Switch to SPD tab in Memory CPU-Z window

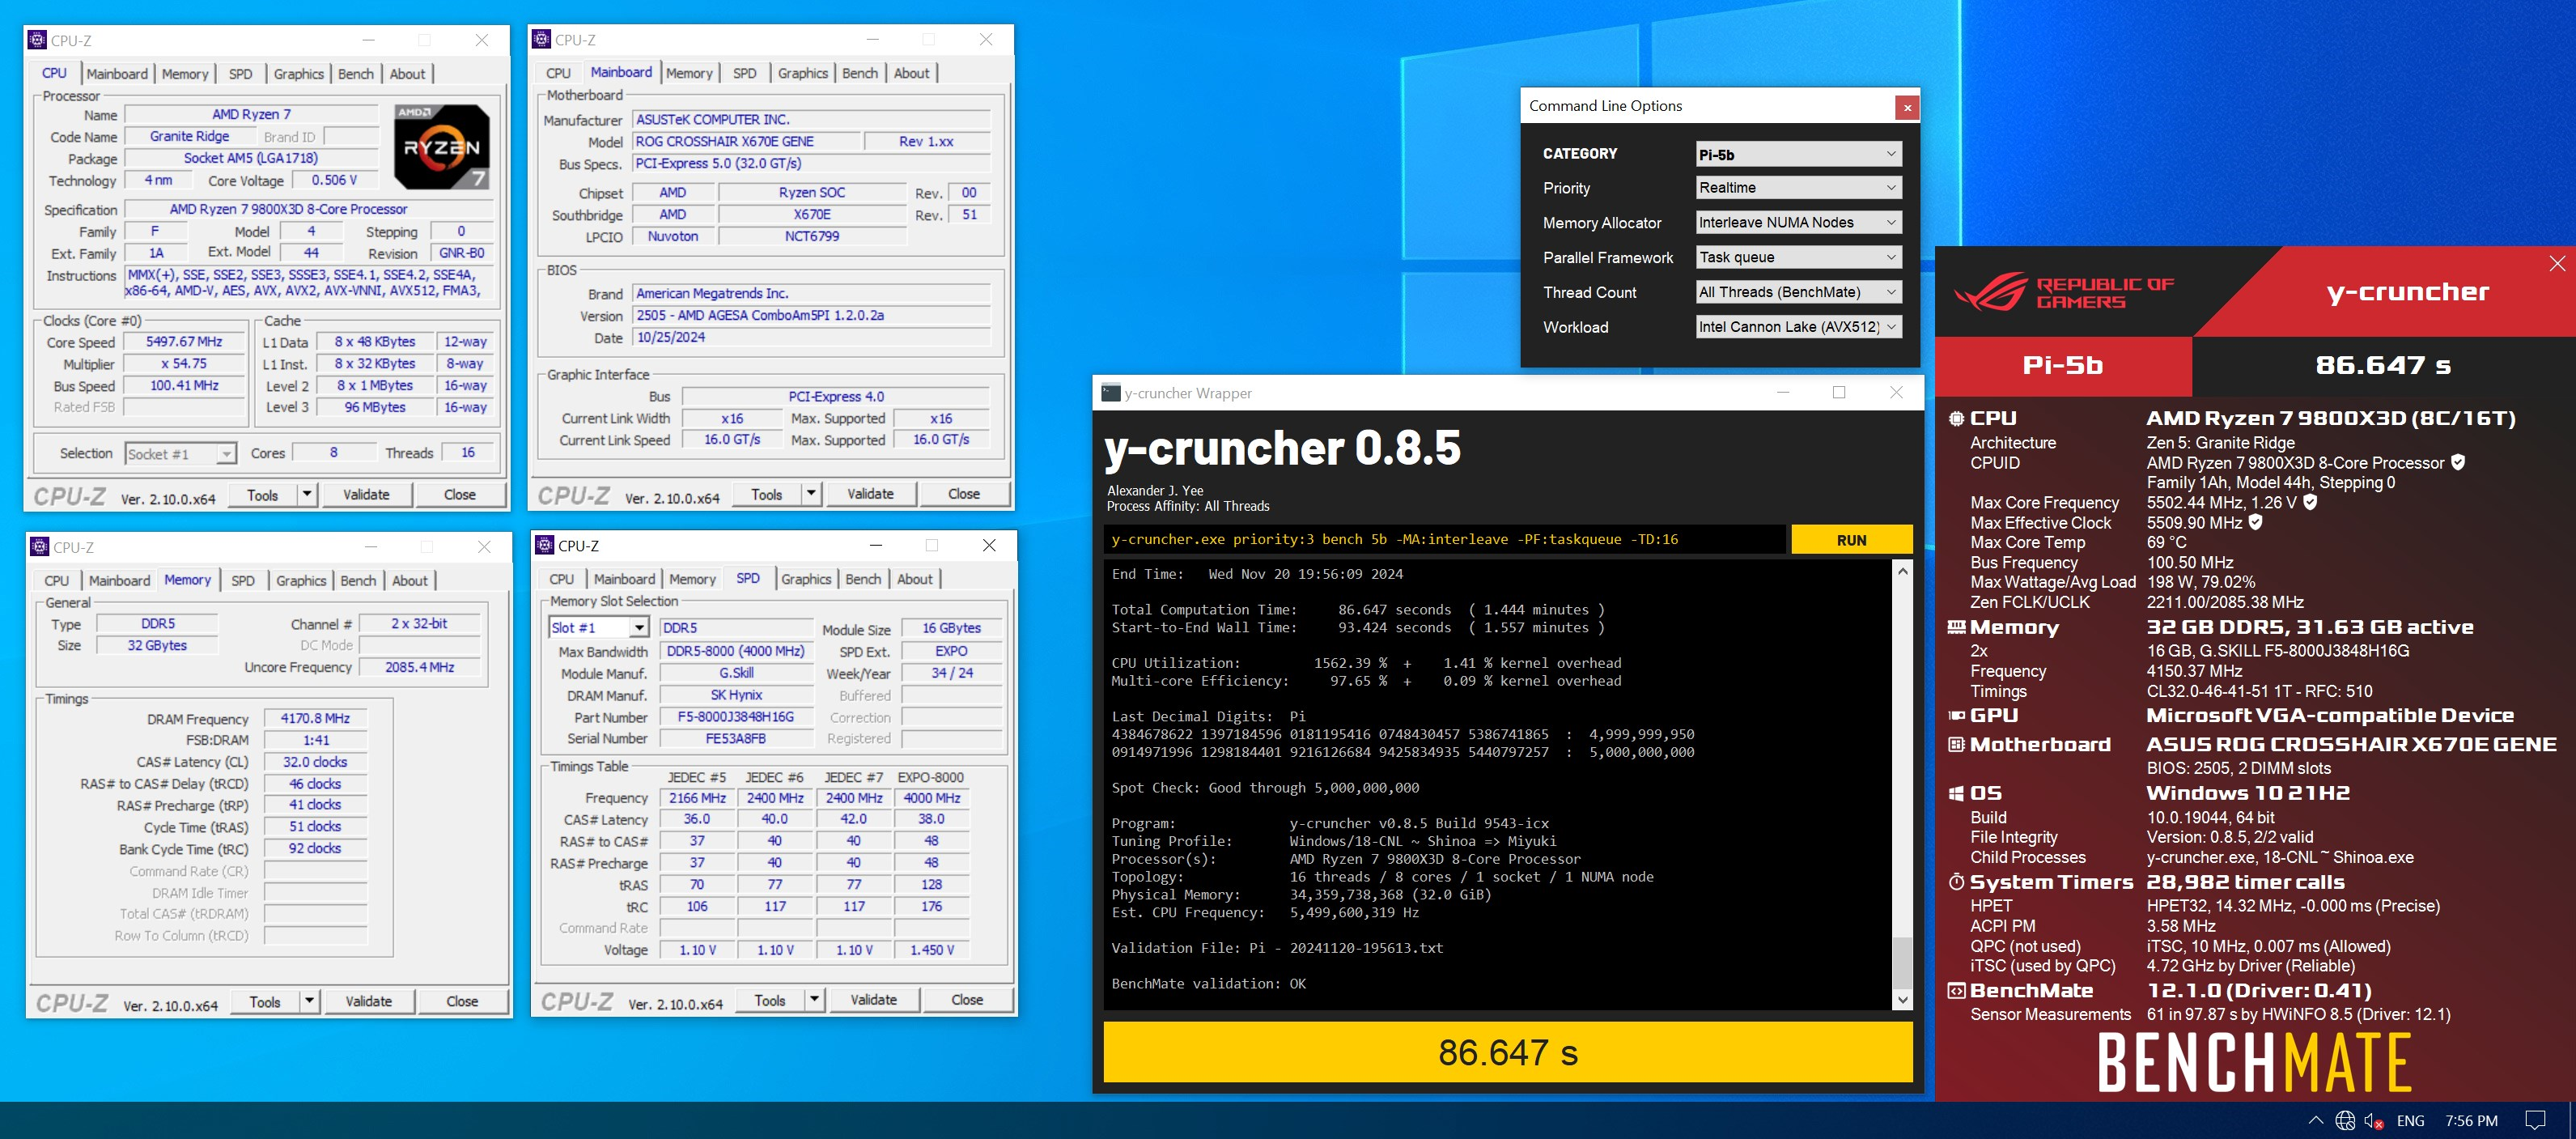click(x=243, y=580)
